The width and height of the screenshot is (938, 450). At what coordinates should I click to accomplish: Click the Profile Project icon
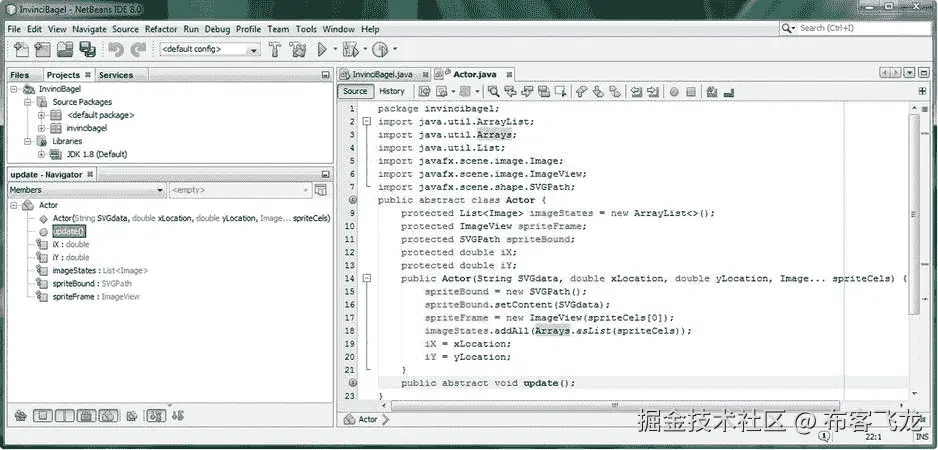(380, 50)
